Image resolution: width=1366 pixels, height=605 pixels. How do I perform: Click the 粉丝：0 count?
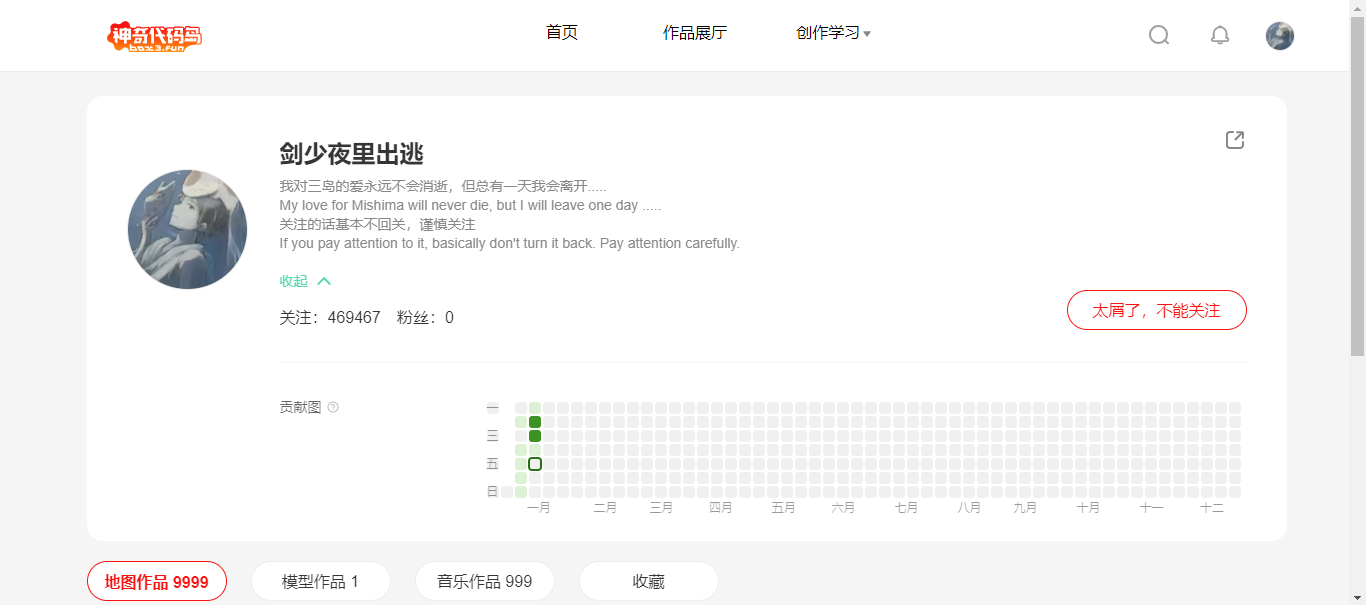pos(425,318)
